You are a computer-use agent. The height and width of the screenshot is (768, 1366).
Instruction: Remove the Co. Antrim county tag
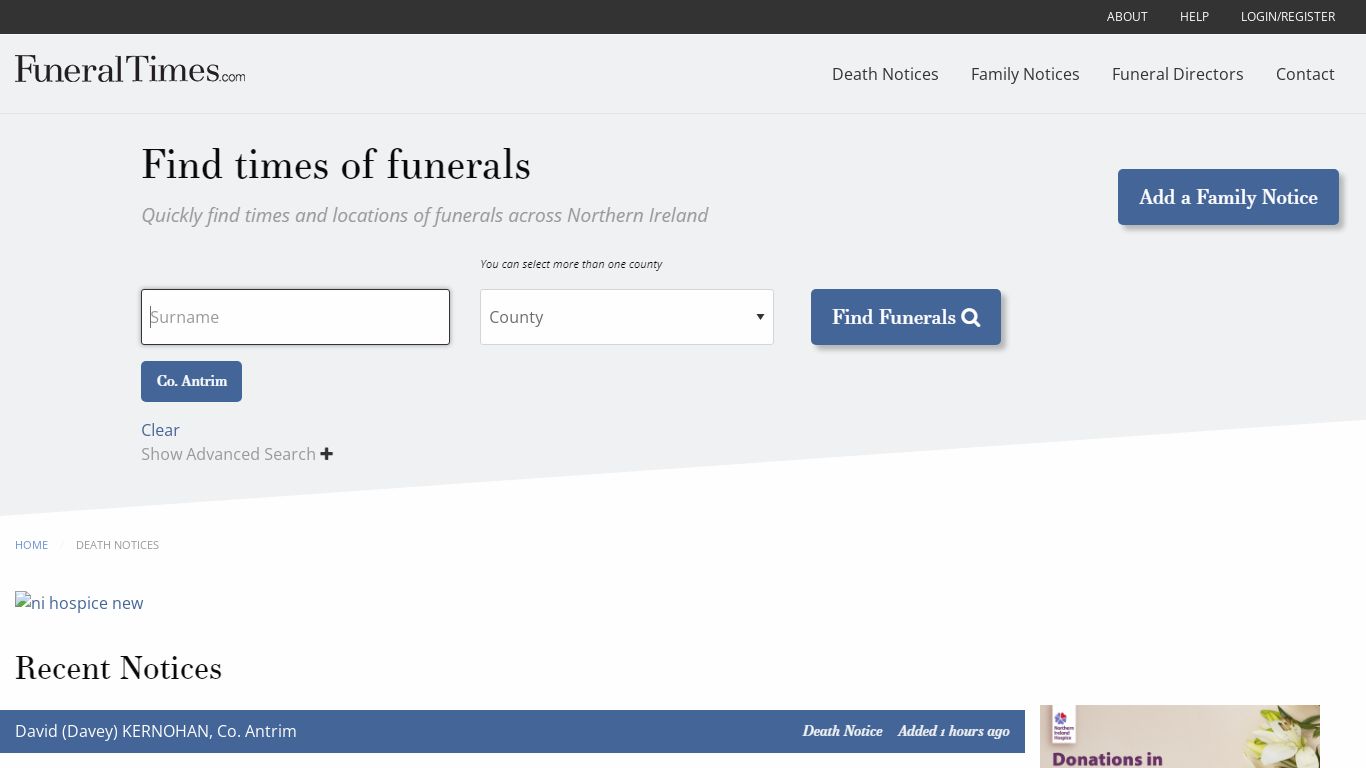click(x=191, y=381)
